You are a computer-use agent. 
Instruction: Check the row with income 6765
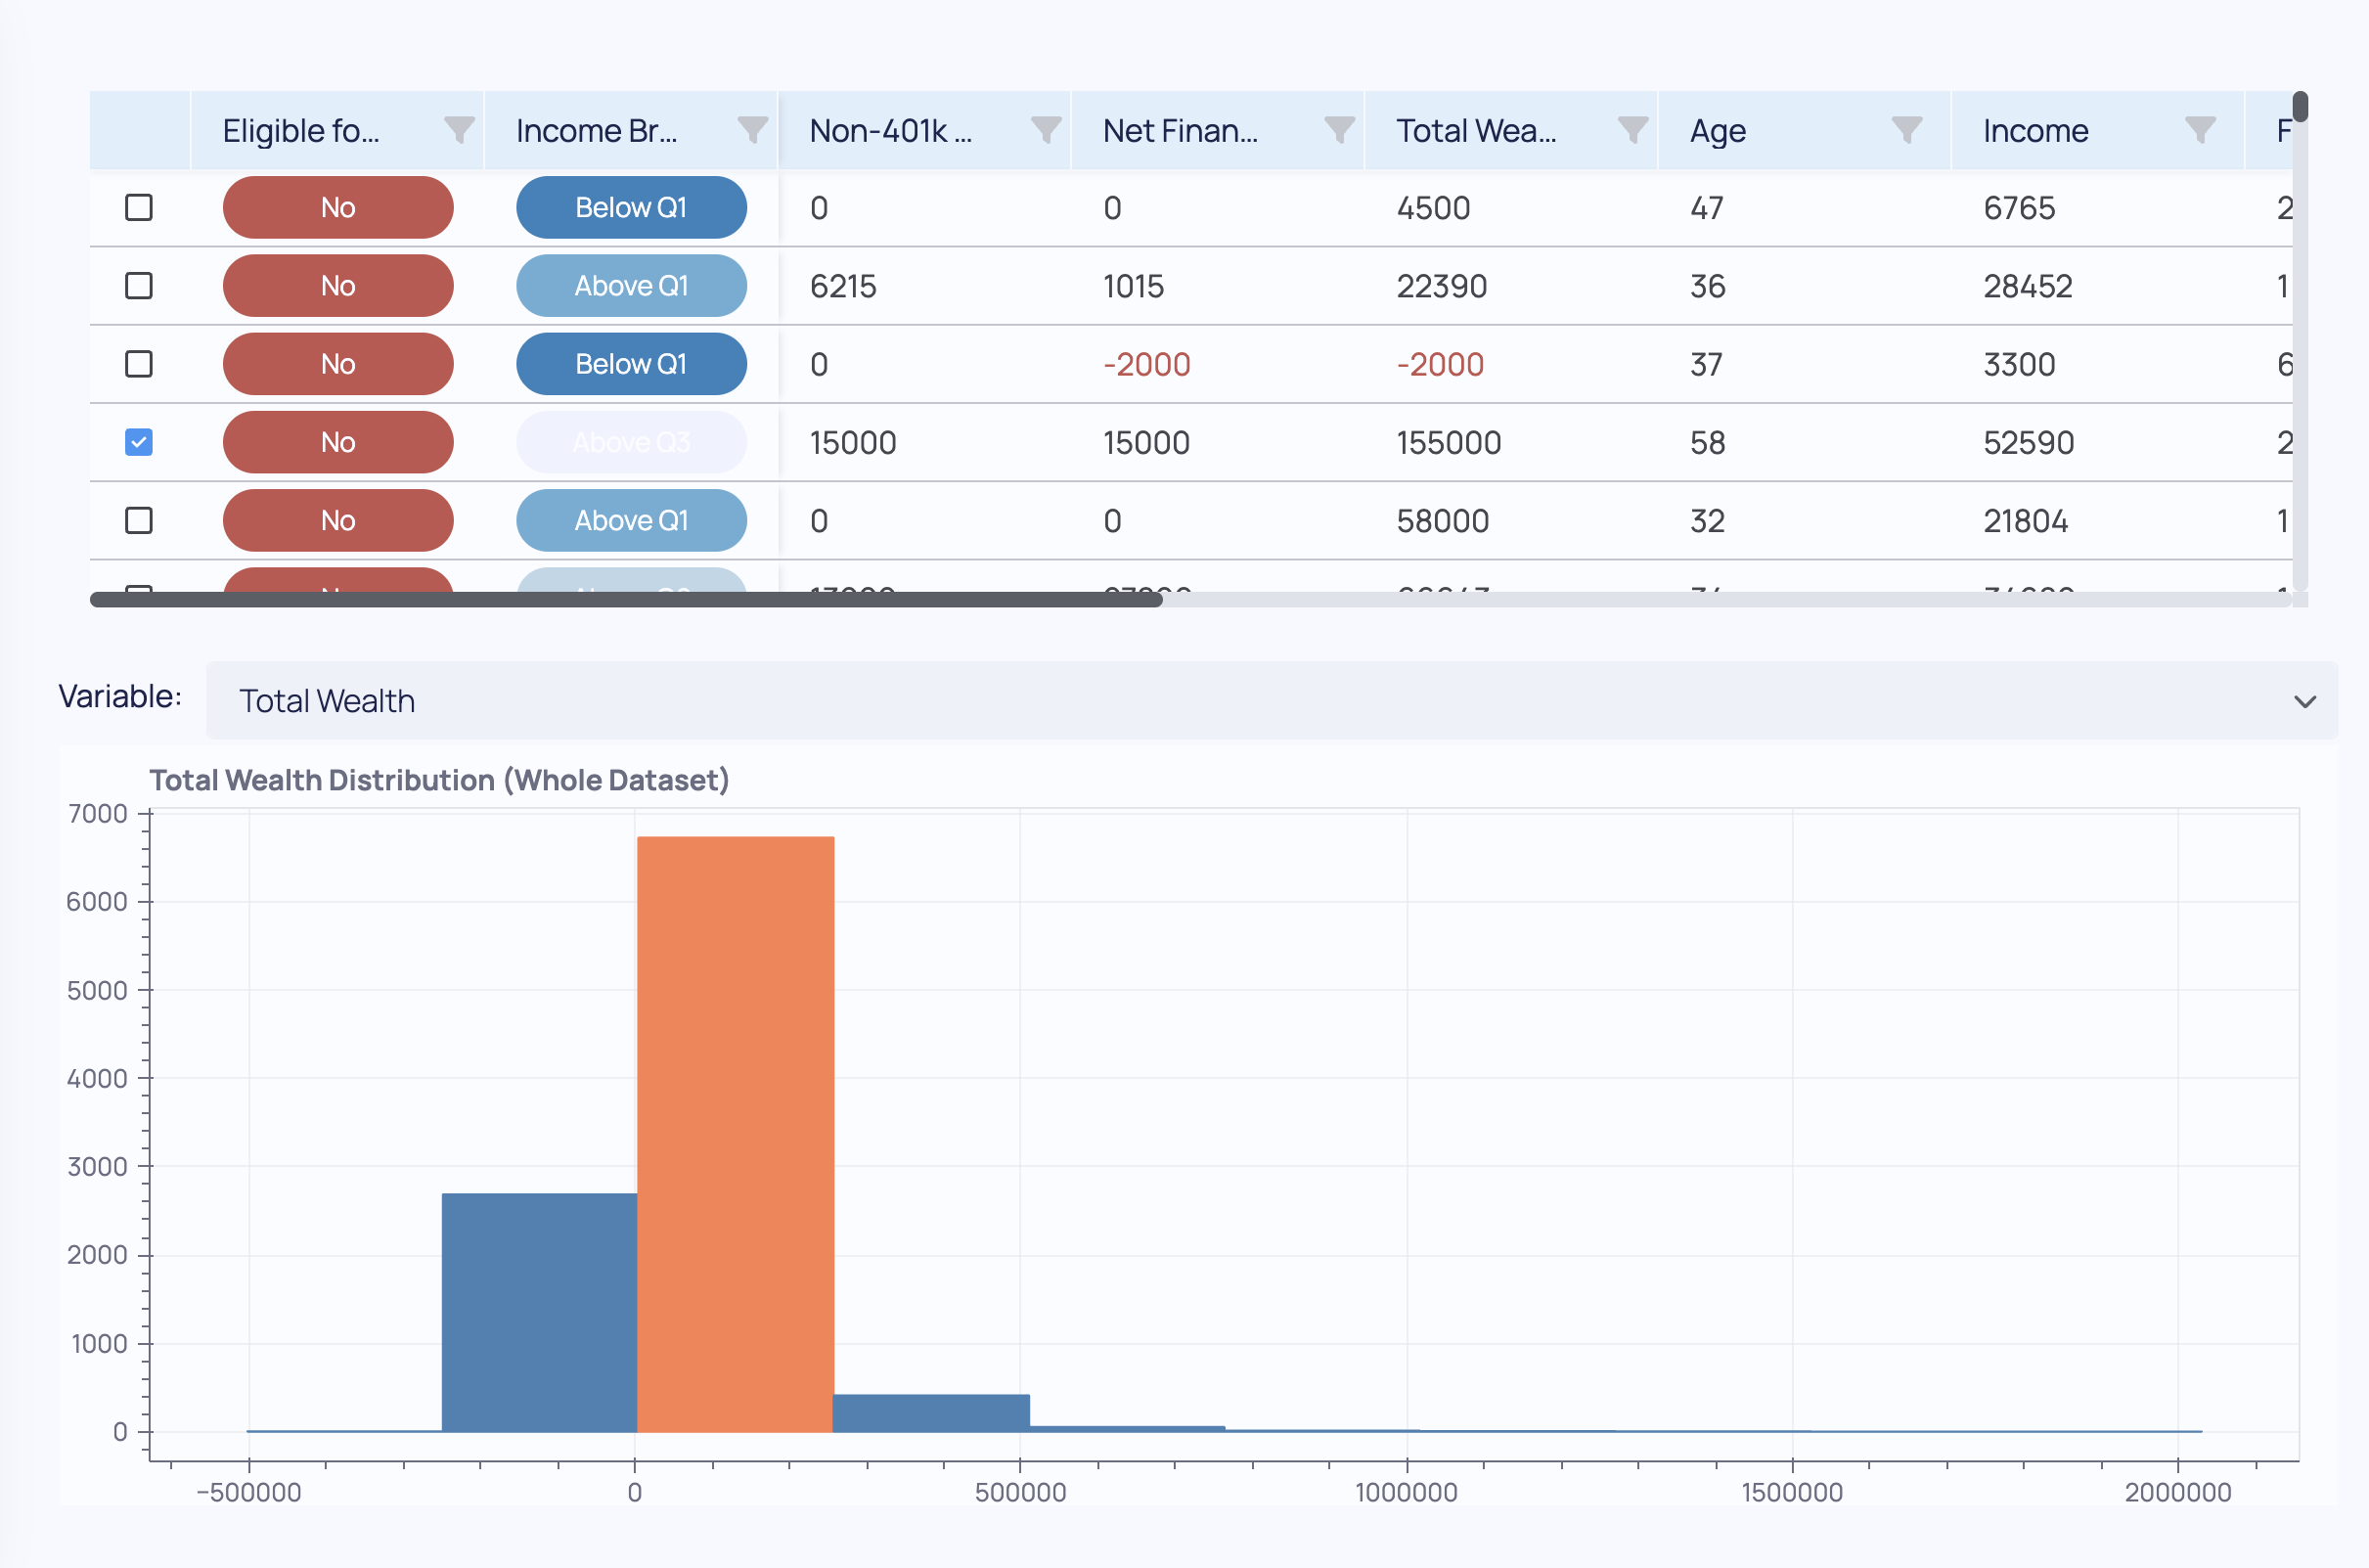tap(139, 208)
